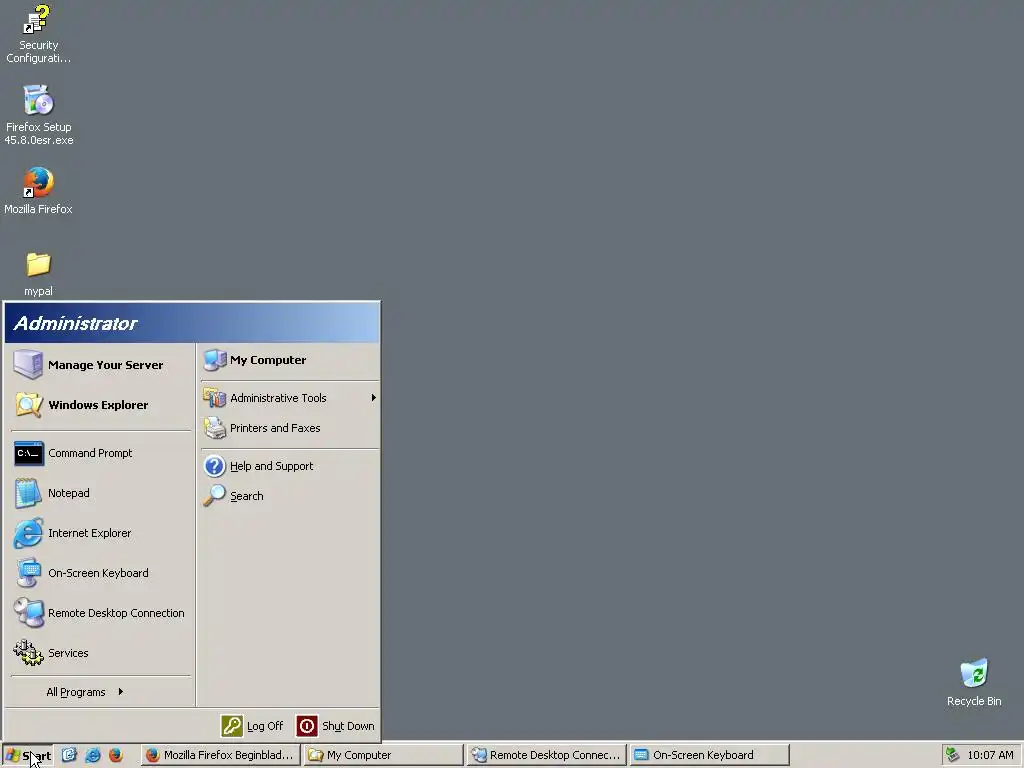Switch to Remote Desktop Connection taskbar button

547,755
